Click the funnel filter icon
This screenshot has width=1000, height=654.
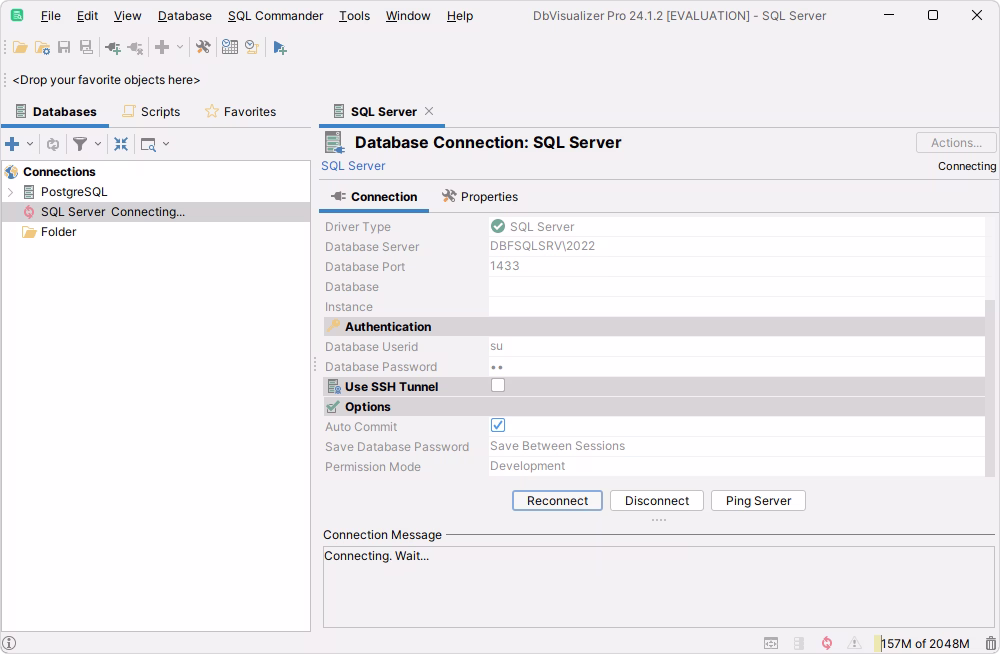pyautogui.click(x=80, y=144)
